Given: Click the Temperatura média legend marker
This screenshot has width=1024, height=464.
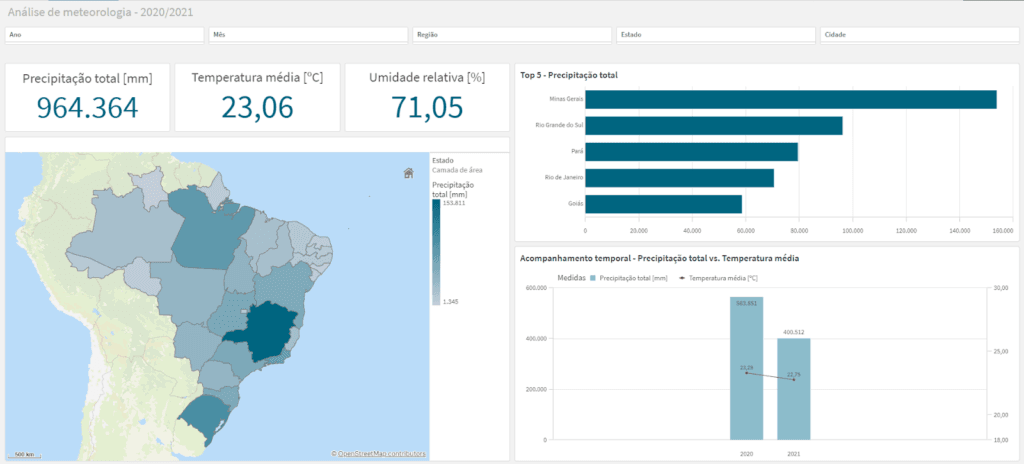Looking at the screenshot, I should tap(683, 277).
